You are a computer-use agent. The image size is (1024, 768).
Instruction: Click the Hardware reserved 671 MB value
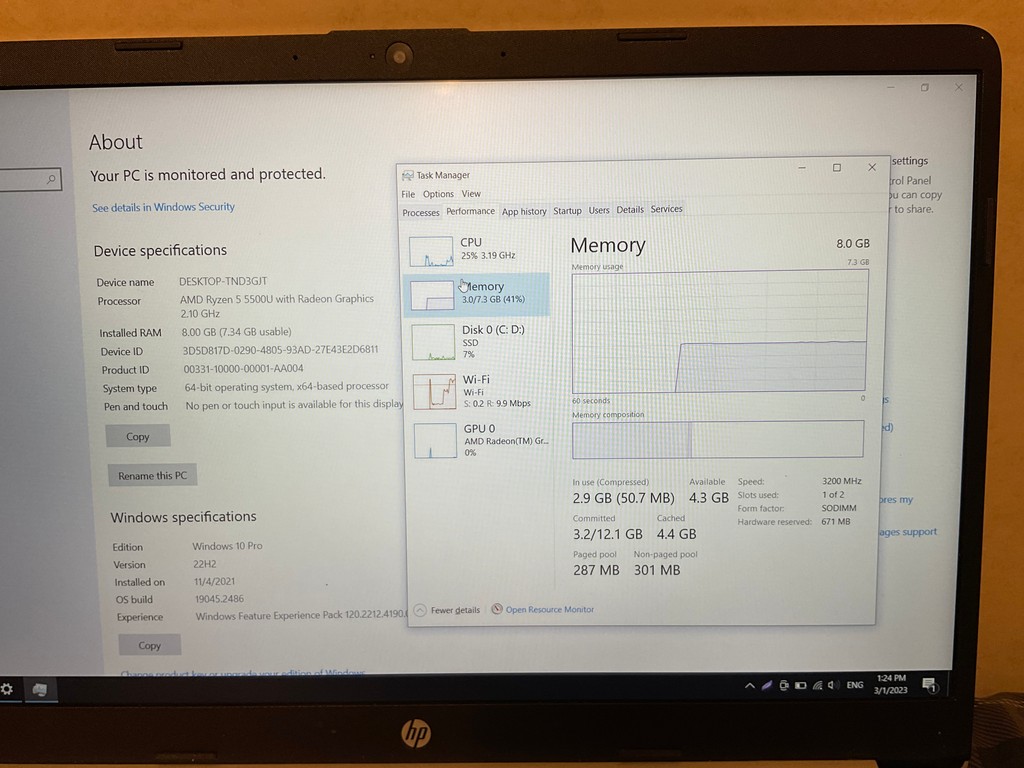(x=836, y=522)
